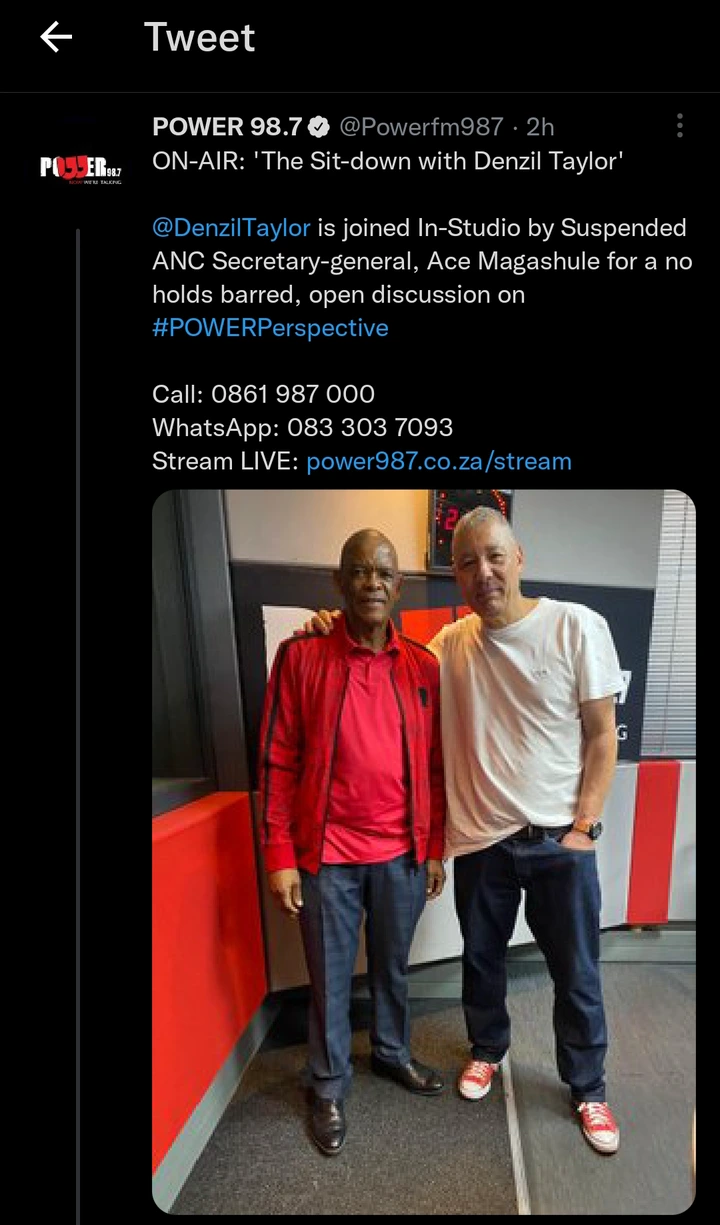This screenshot has height=1225, width=720.
Task: Open the @DenzilTaylor mention
Action: point(231,228)
